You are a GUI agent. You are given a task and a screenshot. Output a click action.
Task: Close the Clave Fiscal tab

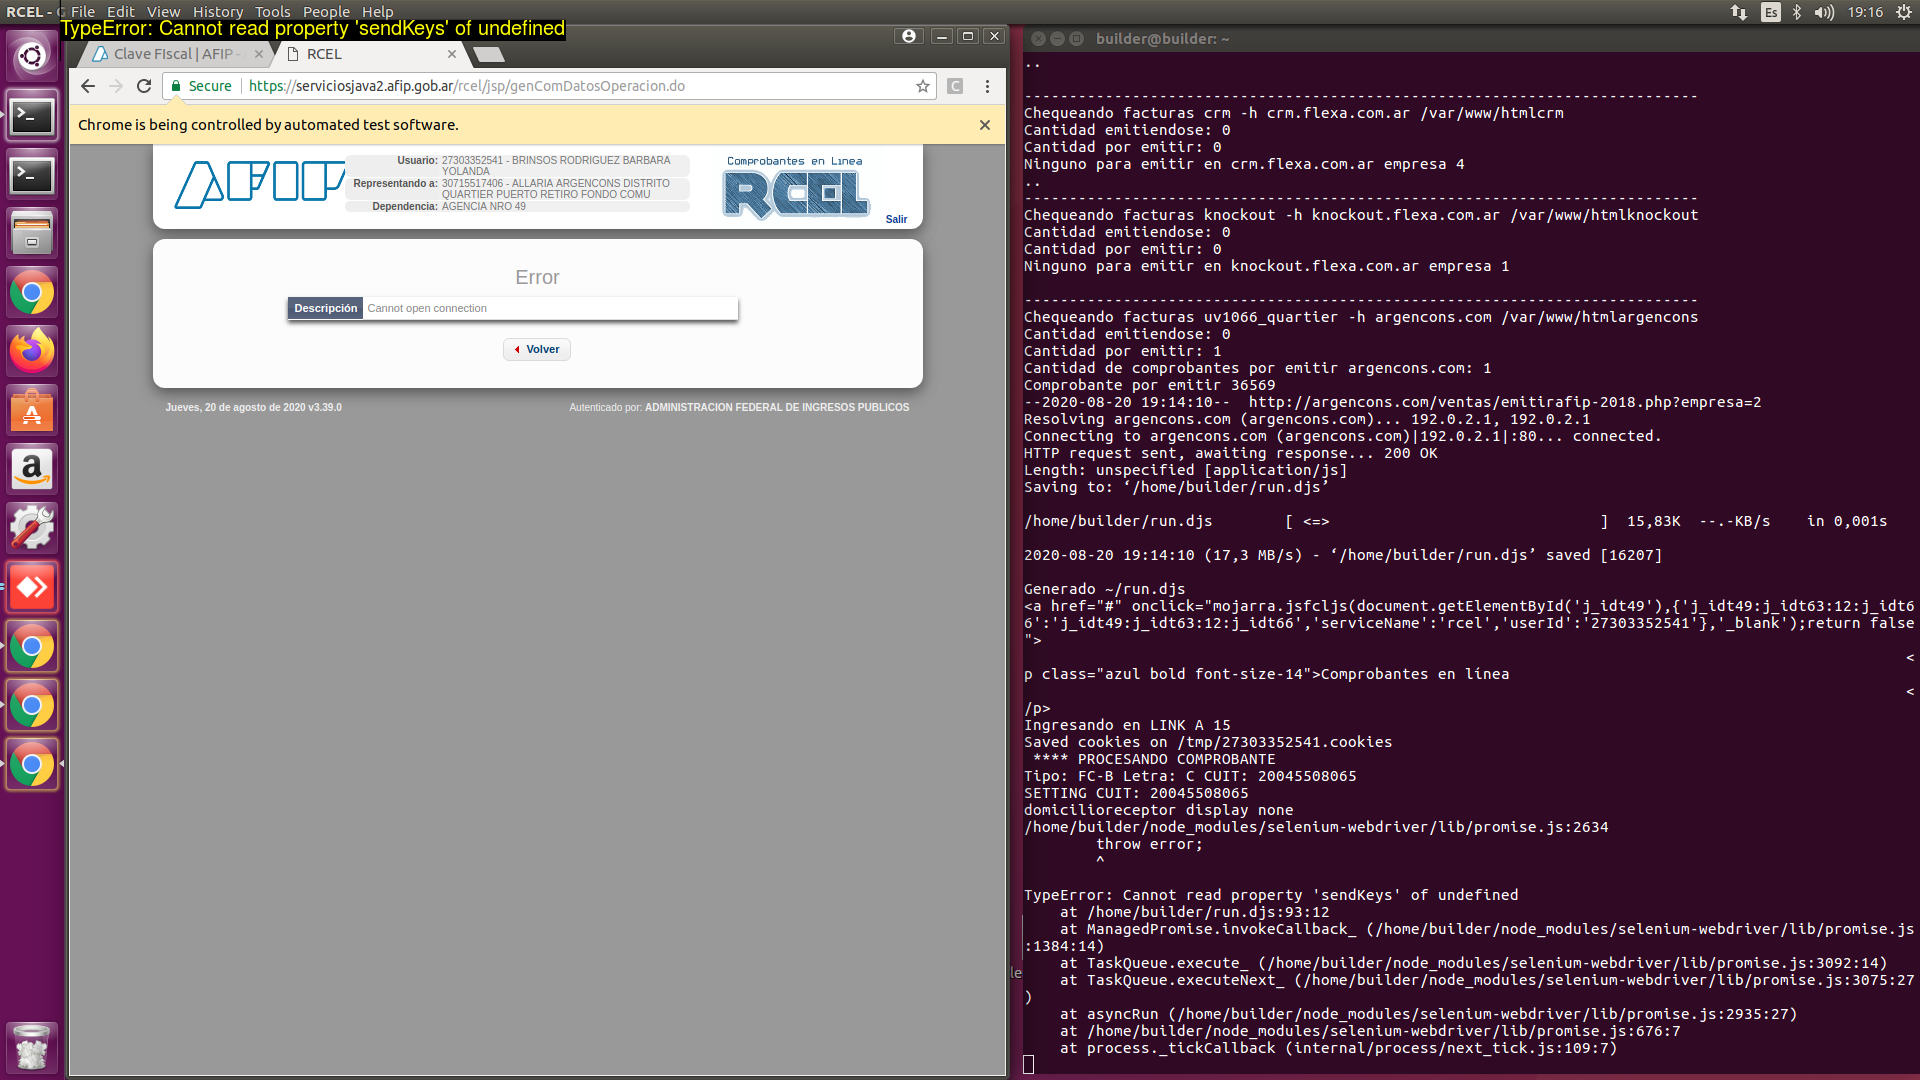[x=259, y=54]
